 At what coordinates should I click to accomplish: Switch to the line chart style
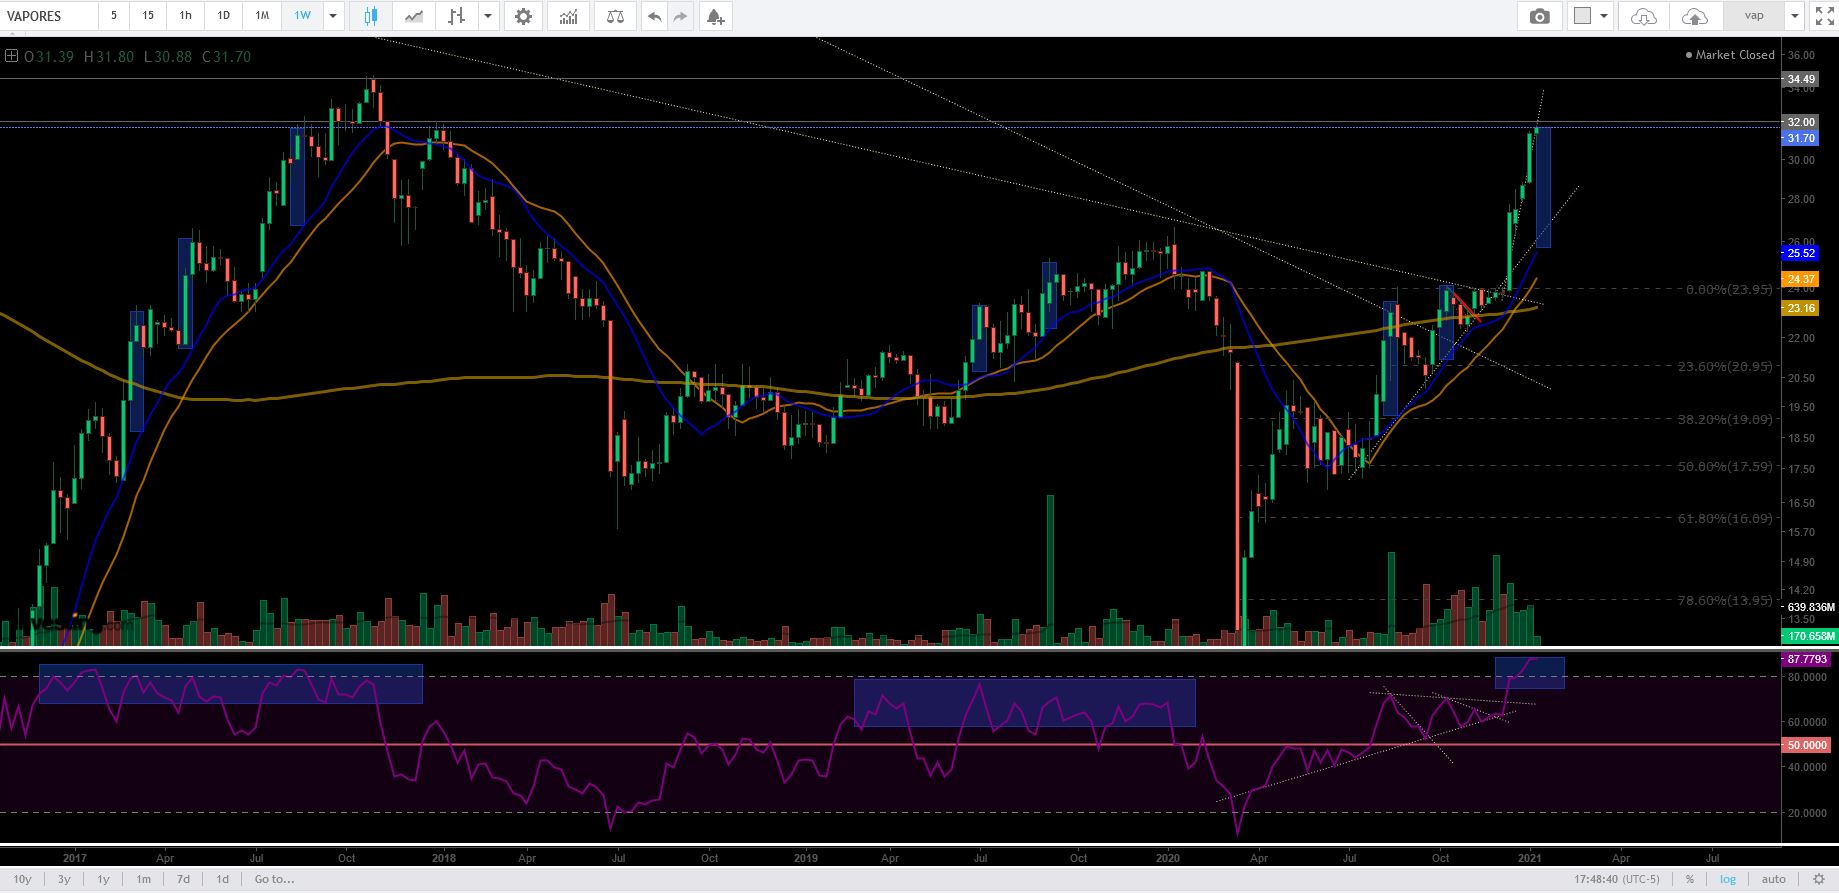tap(413, 16)
